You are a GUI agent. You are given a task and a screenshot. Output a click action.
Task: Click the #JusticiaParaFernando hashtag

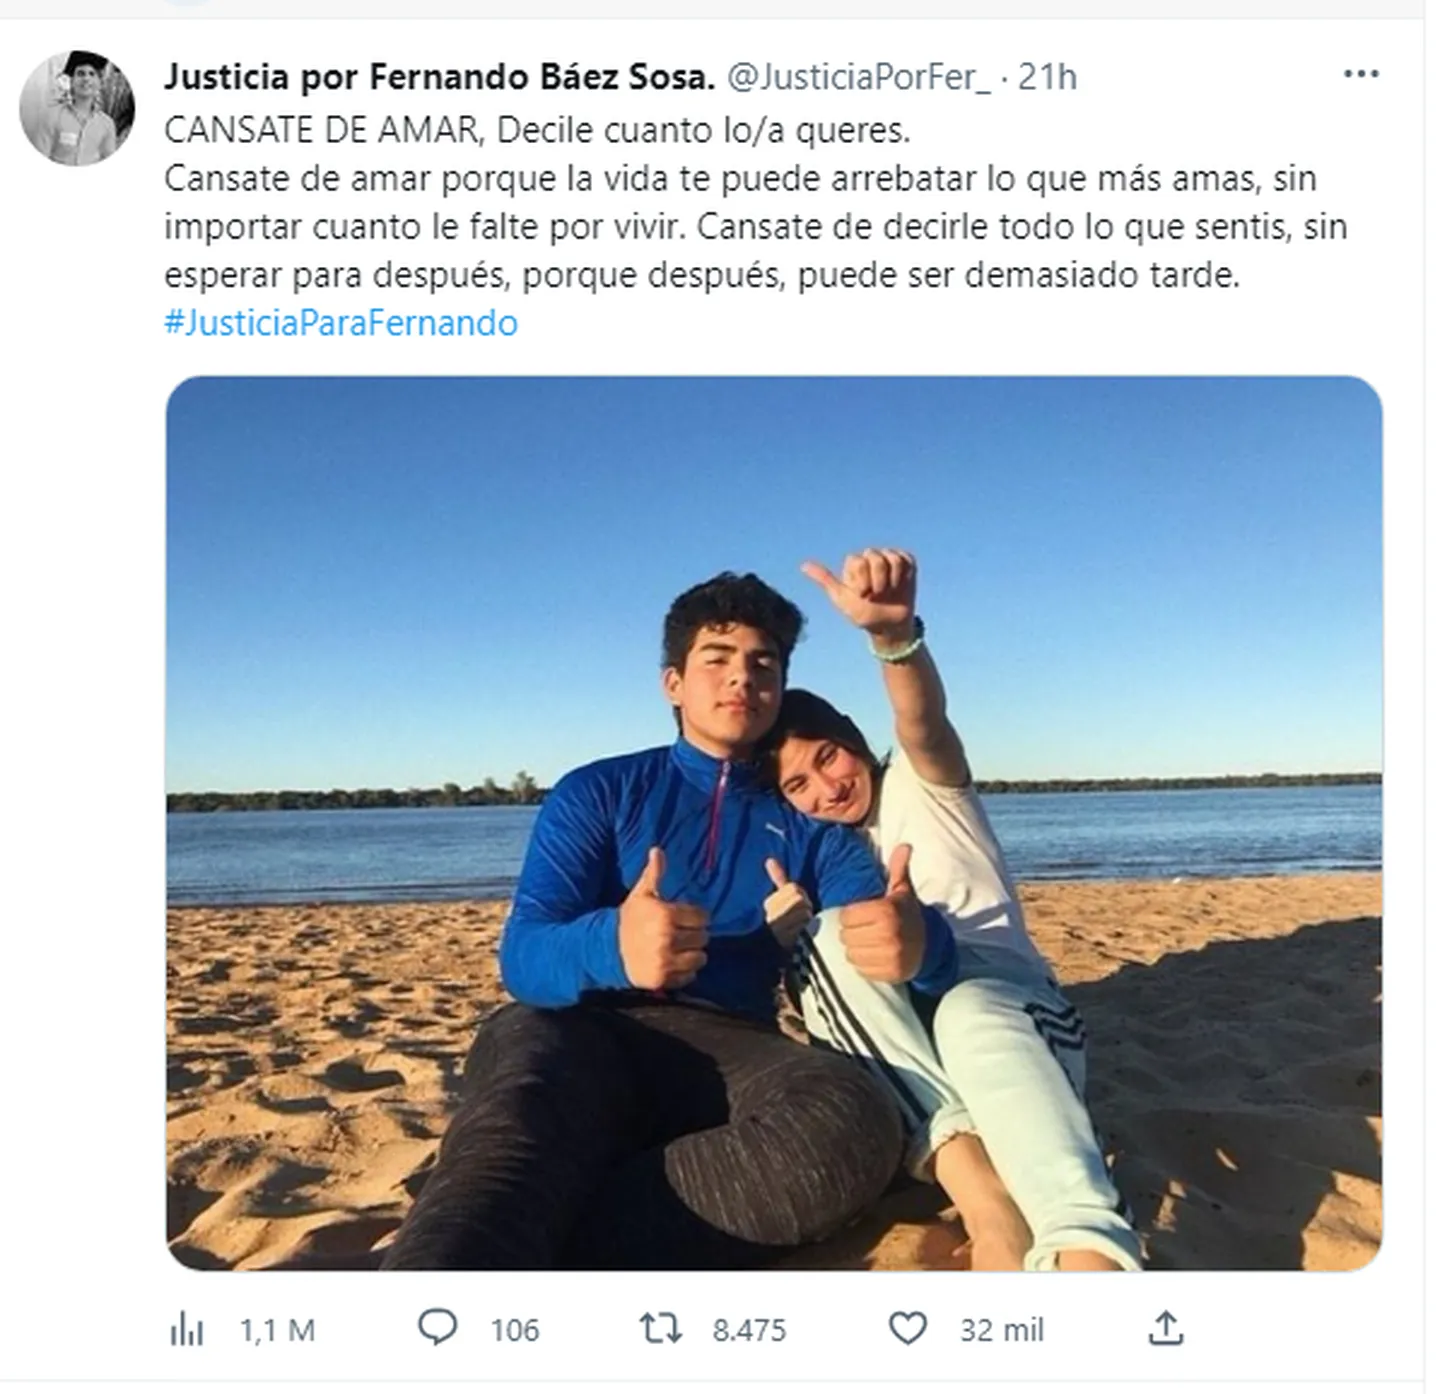pyautogui.click(x=341, y=323)
